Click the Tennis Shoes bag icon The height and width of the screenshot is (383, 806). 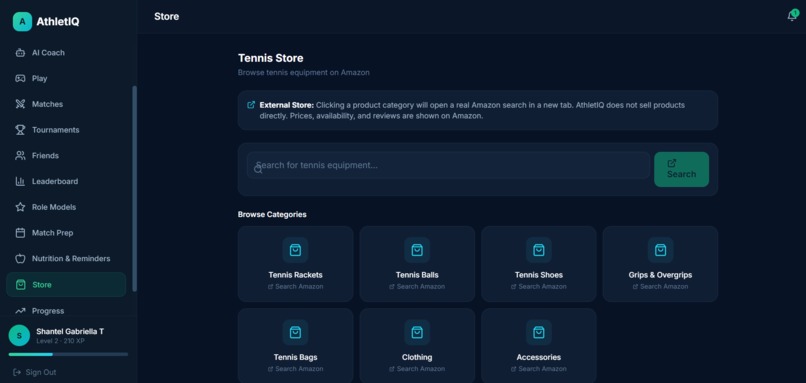(538, 250)
